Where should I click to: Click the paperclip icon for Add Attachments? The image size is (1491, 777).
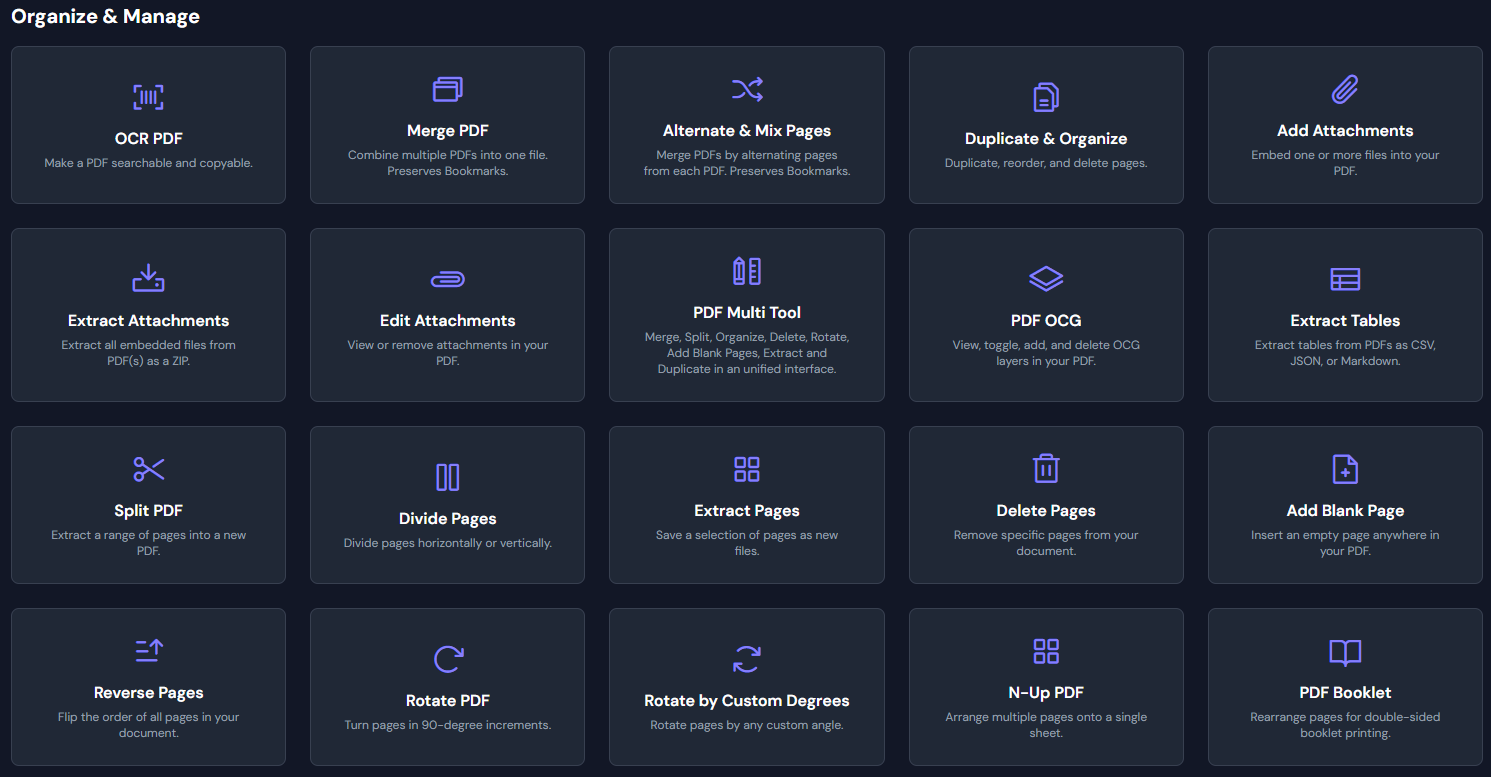[1345, 89]
